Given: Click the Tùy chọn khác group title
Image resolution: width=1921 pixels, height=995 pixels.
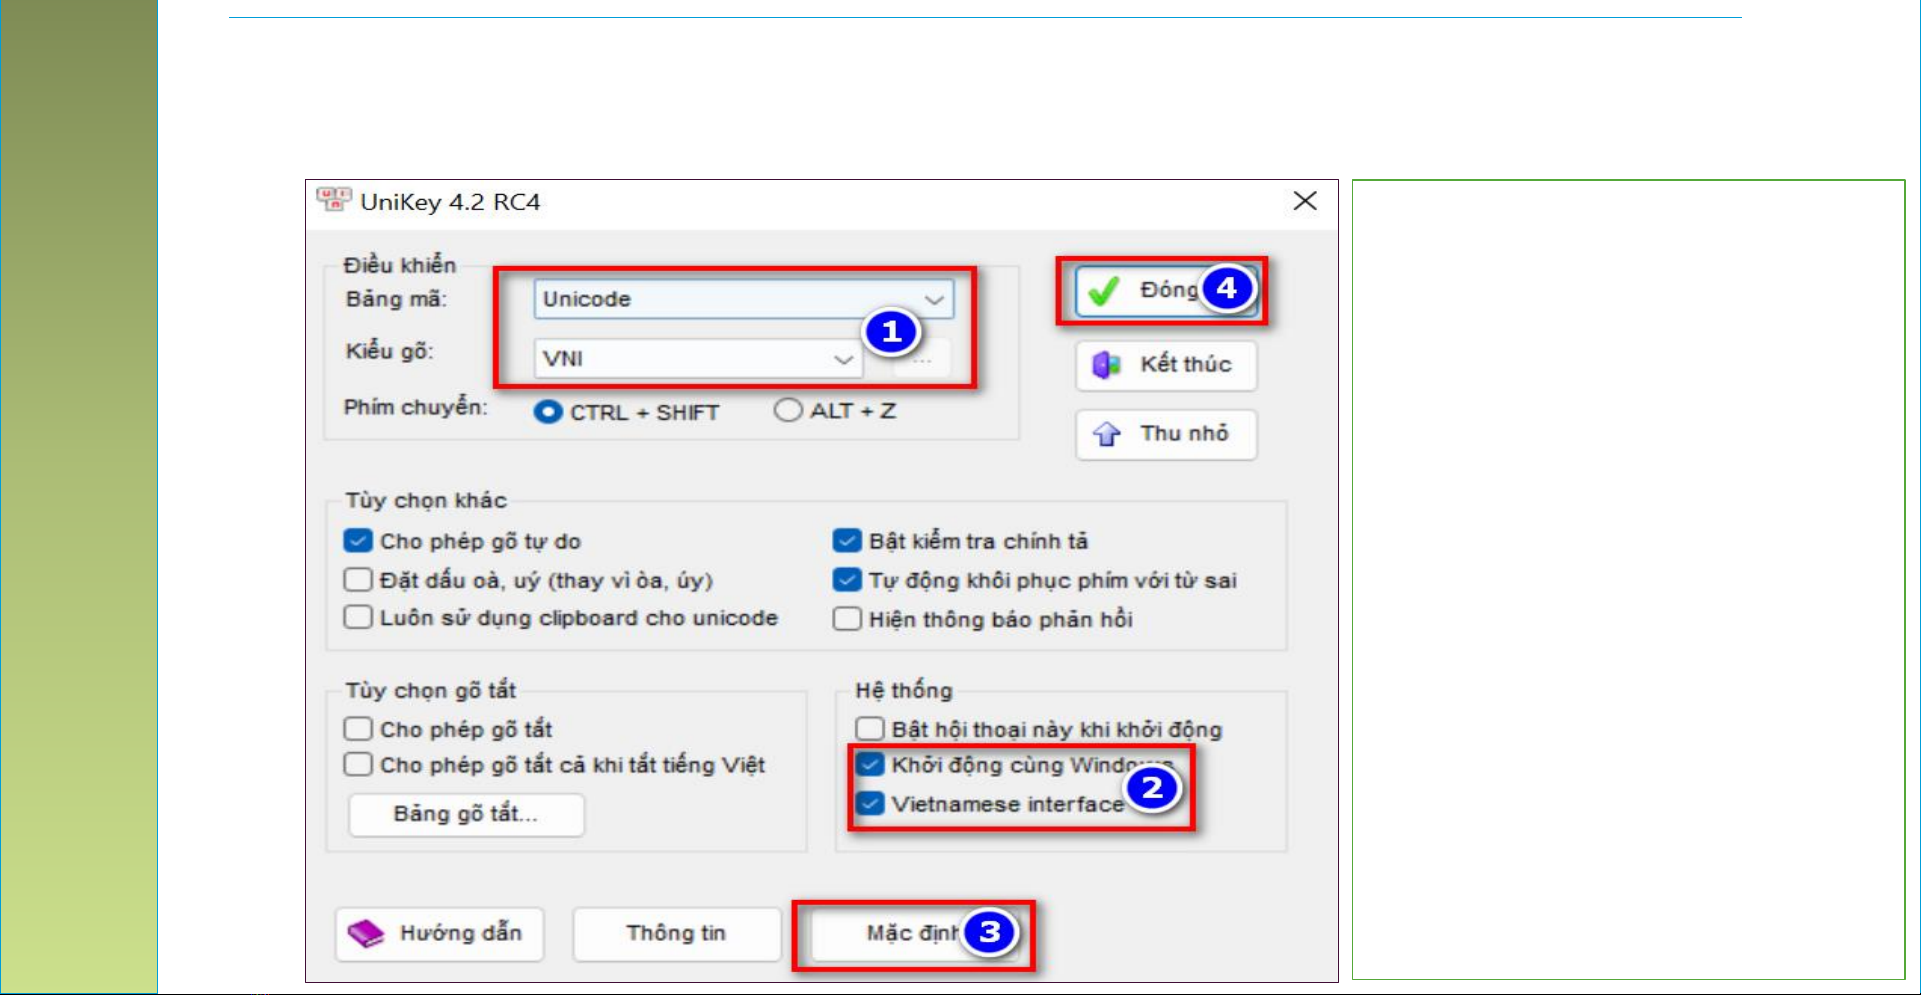Looking at the screenshot, I should 426,500.
